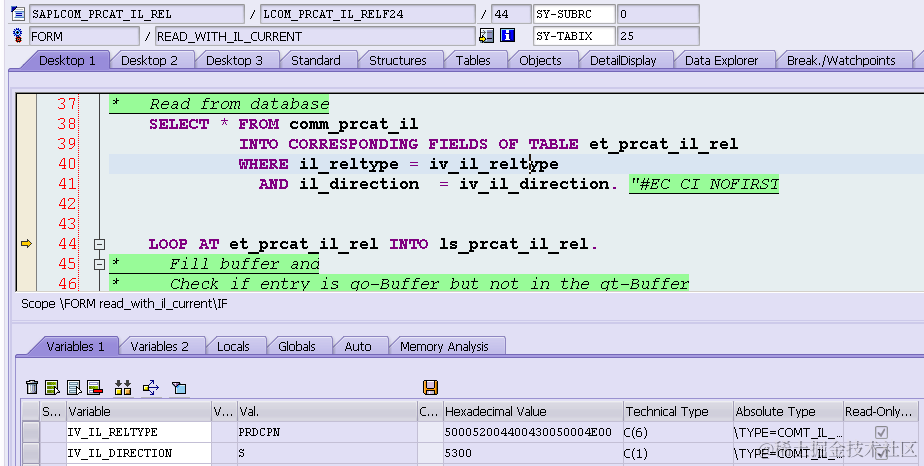Image resolution: width=924 pixels, height=466 pixels.
Task: Delete variables using the trash can icon
Action: point(32,387)
